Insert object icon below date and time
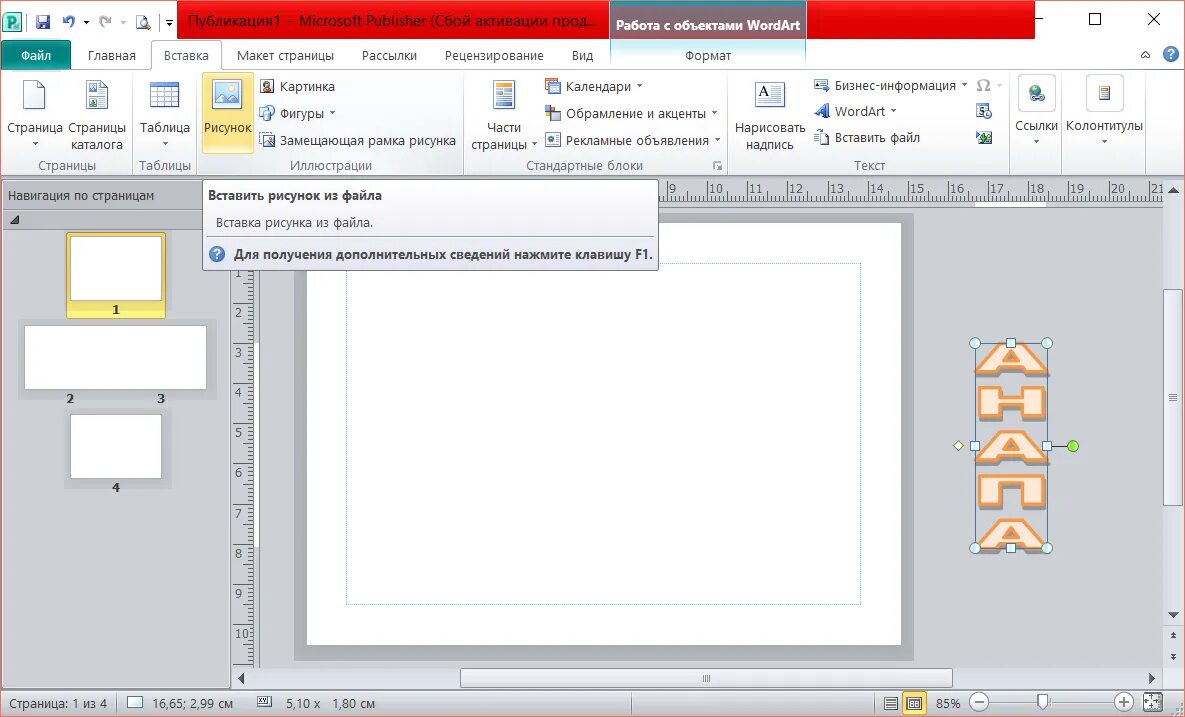Image resolution: width=1185 pixels, height=717 pixels. (983, 138)
